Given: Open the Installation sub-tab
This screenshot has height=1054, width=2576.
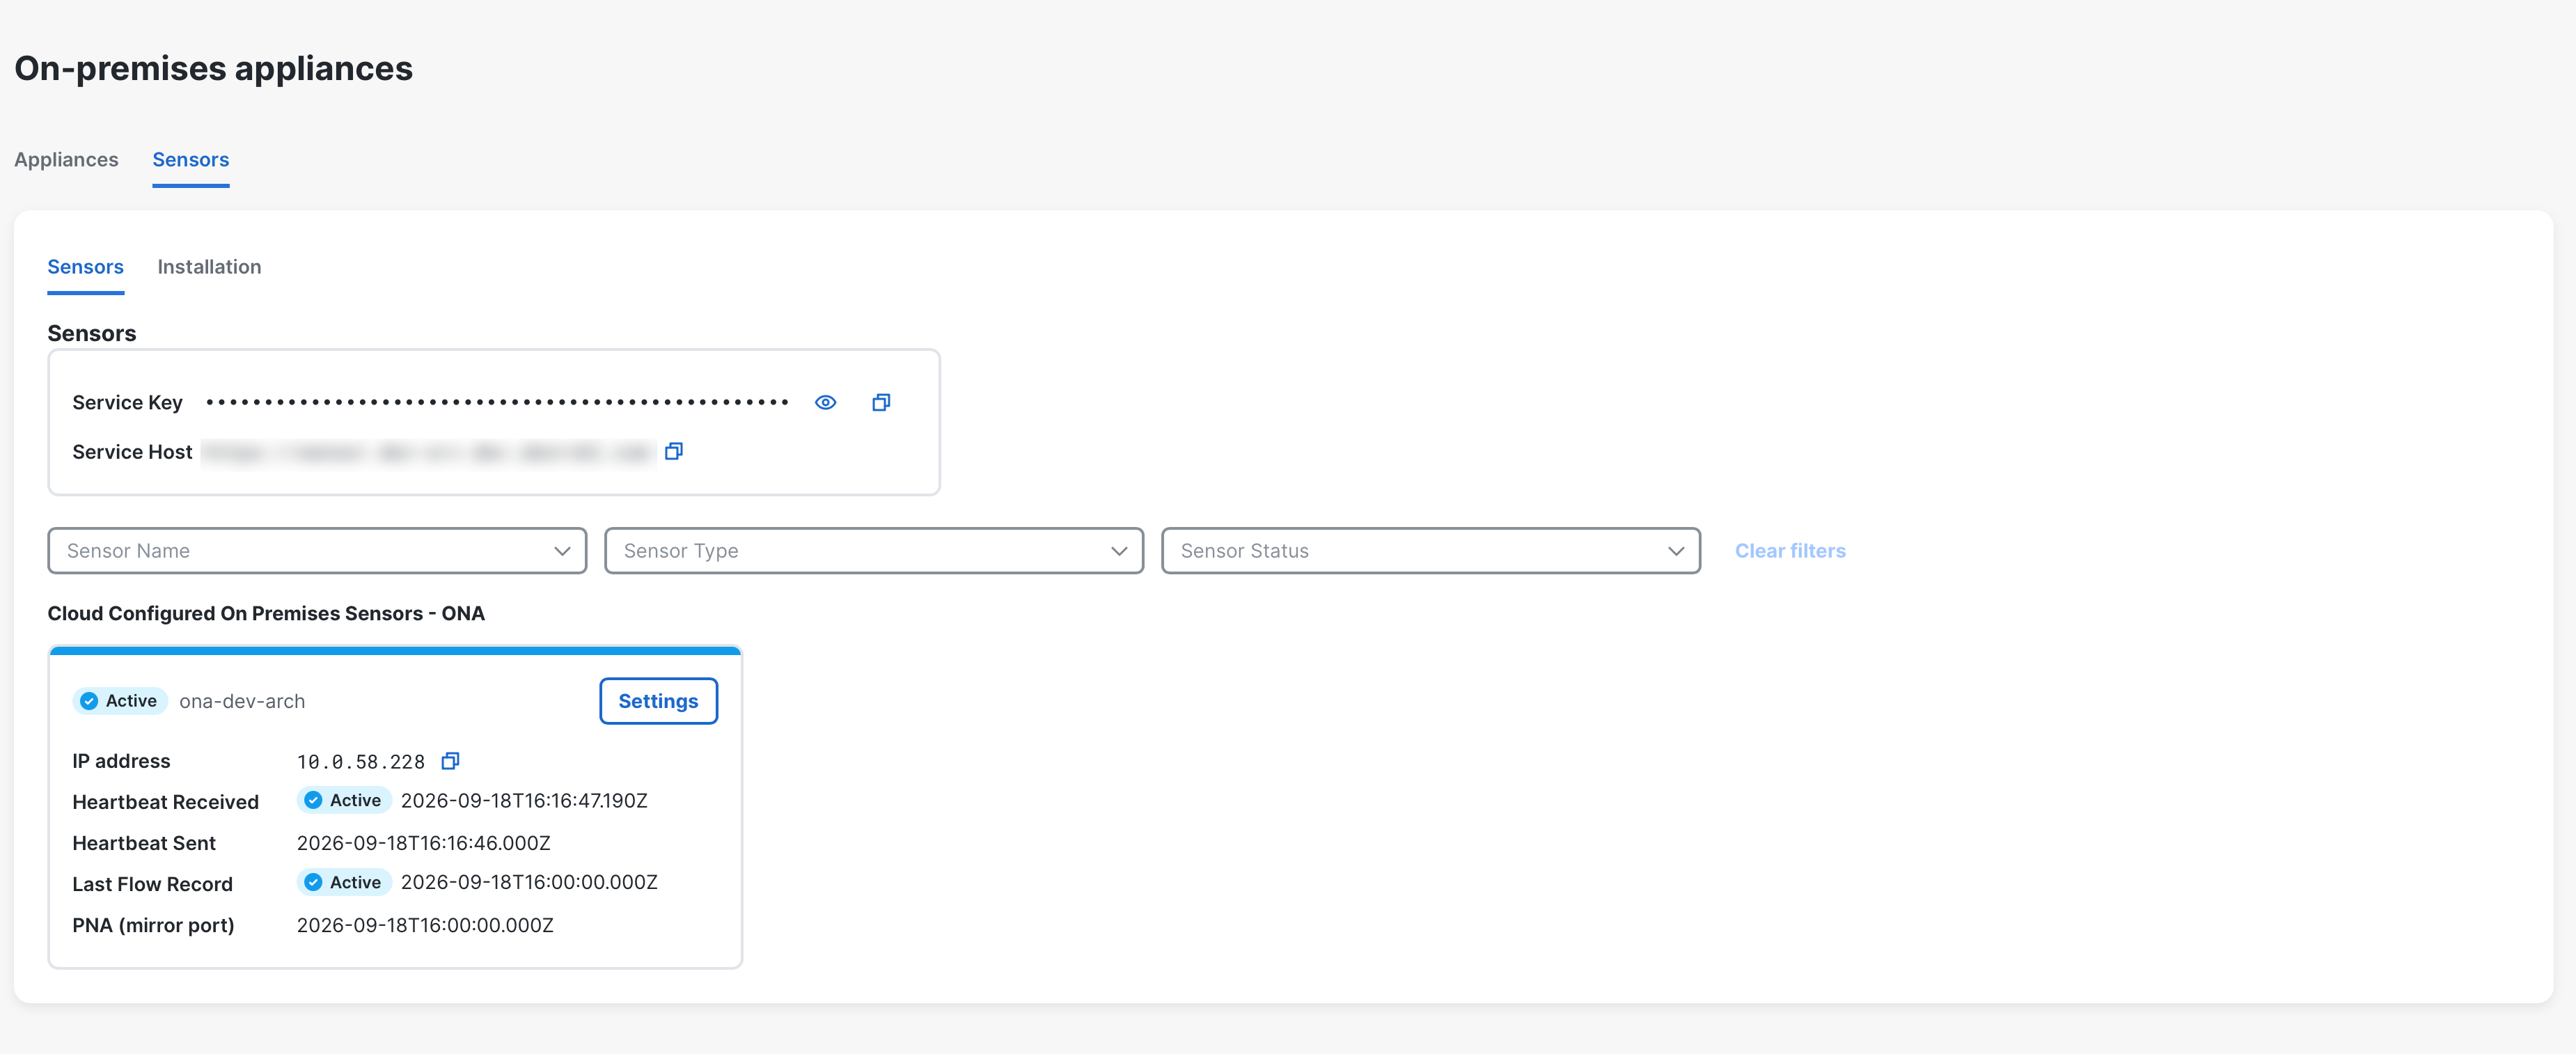Looking at the screenshot, I should 209,267.
